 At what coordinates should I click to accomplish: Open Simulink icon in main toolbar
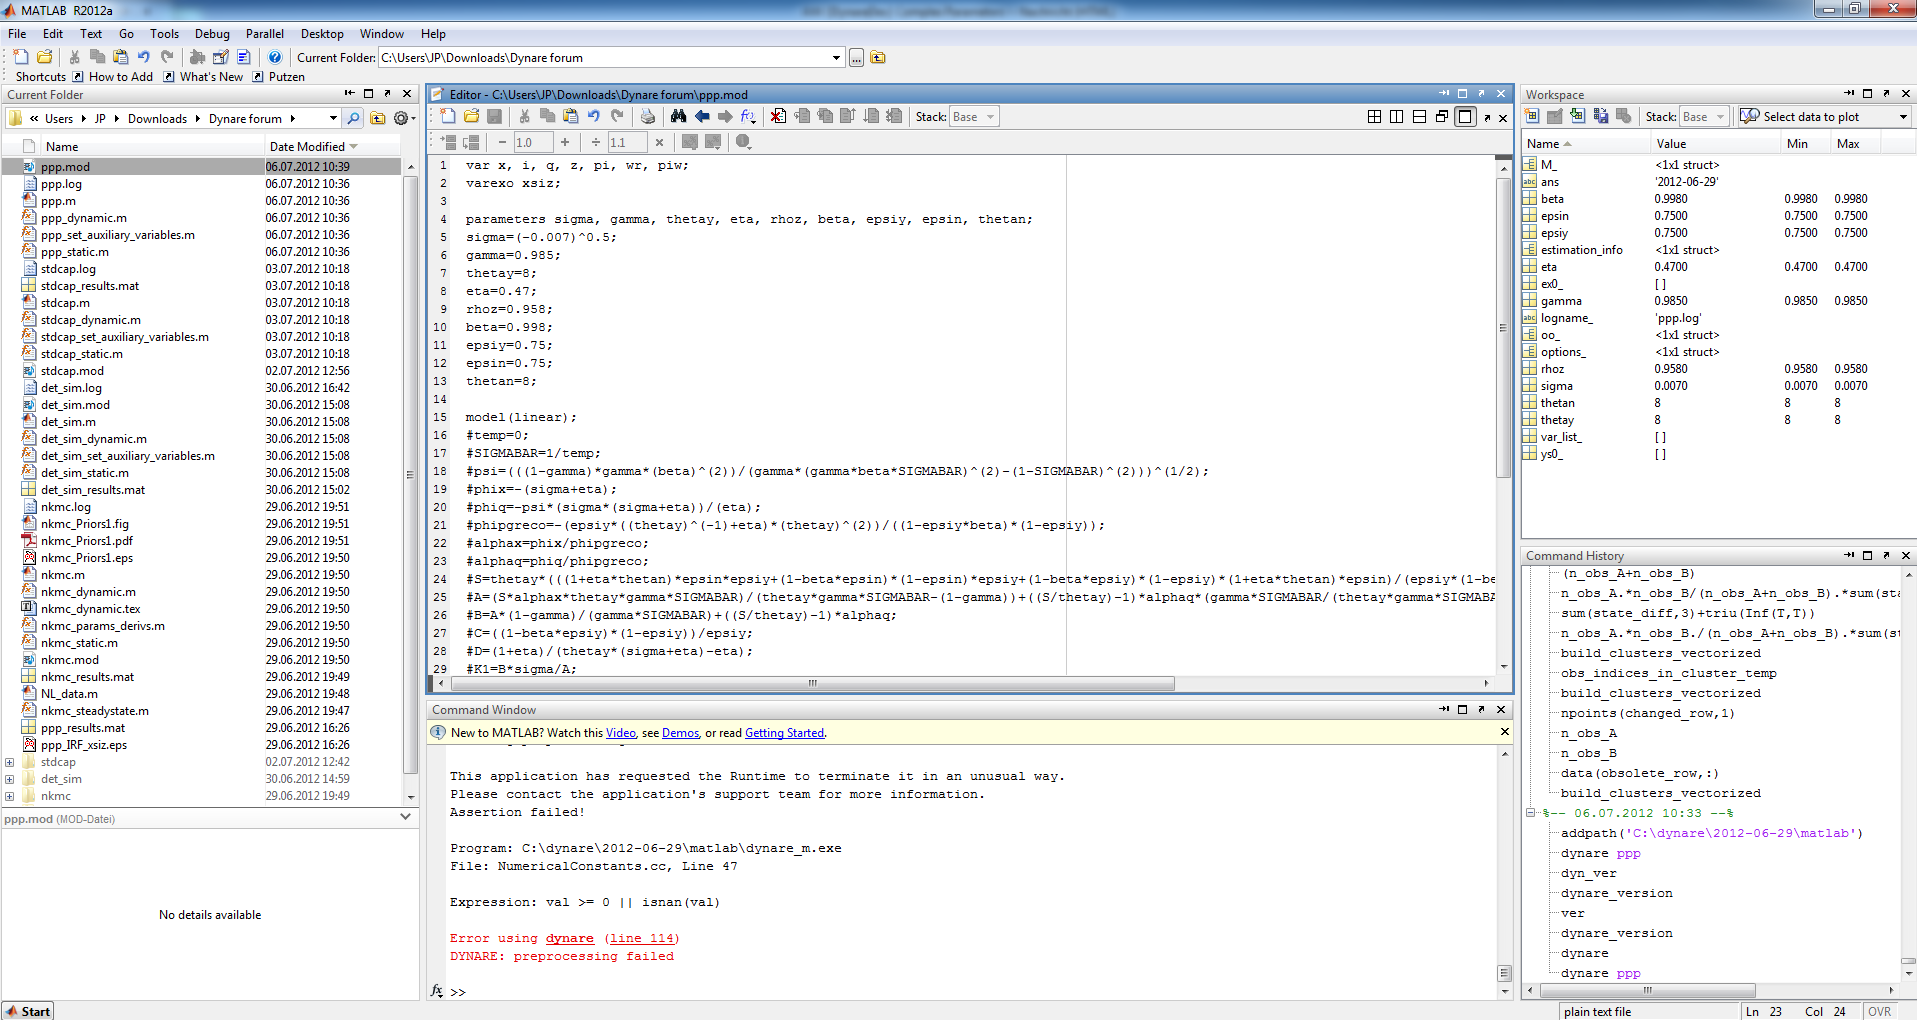pos(198,57)
